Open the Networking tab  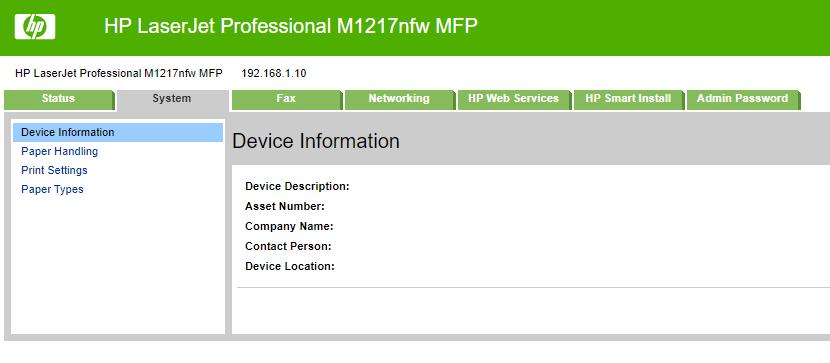tap(399, 99)
